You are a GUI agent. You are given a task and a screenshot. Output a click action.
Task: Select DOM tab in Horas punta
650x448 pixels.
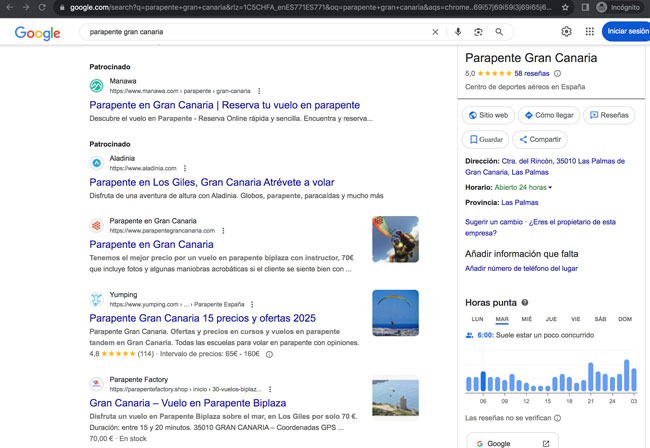625,319
